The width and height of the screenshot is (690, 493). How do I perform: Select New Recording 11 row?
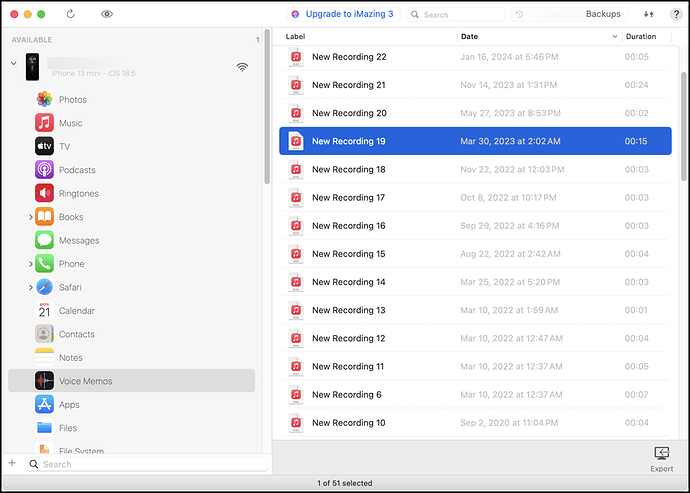coord(475,367)
